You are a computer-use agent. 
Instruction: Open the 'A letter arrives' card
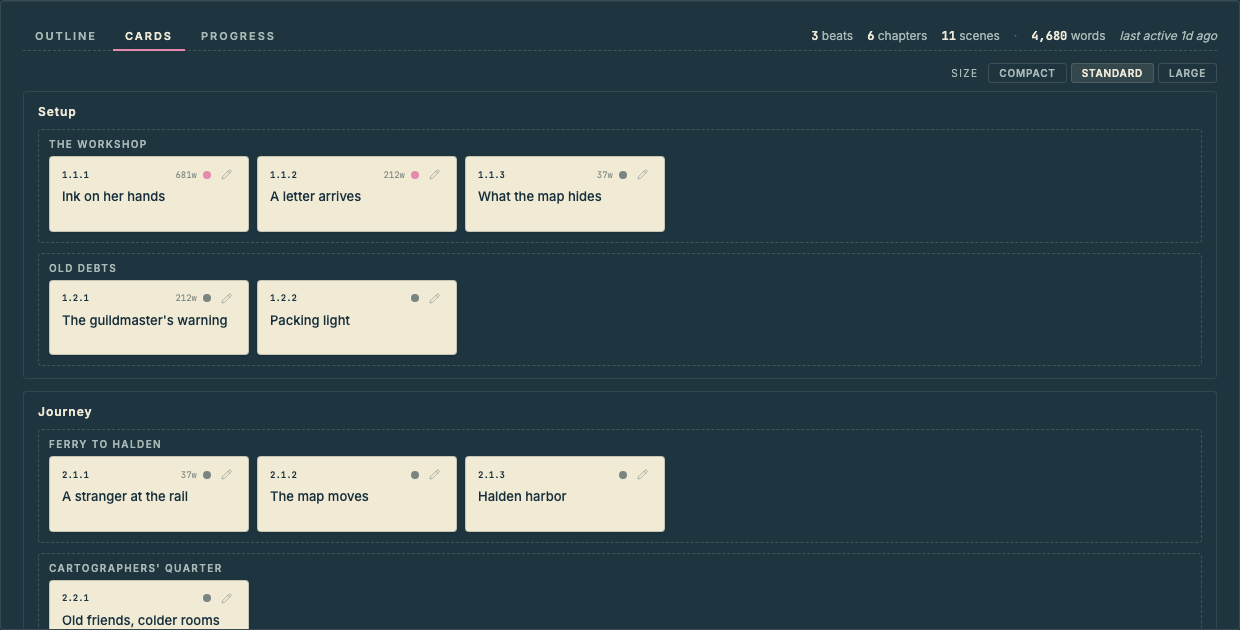357,194
